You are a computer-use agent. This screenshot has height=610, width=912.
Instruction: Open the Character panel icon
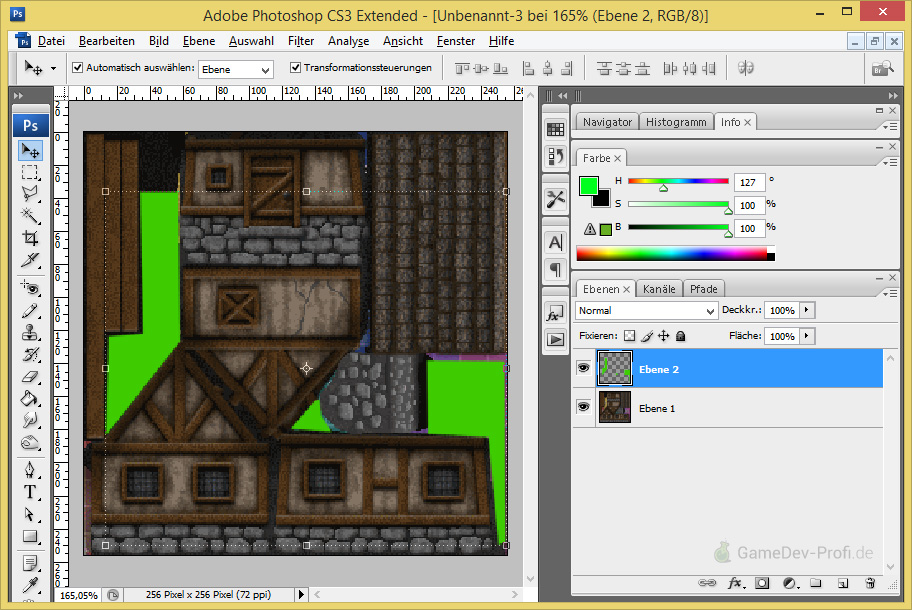(x=555, y=242)
